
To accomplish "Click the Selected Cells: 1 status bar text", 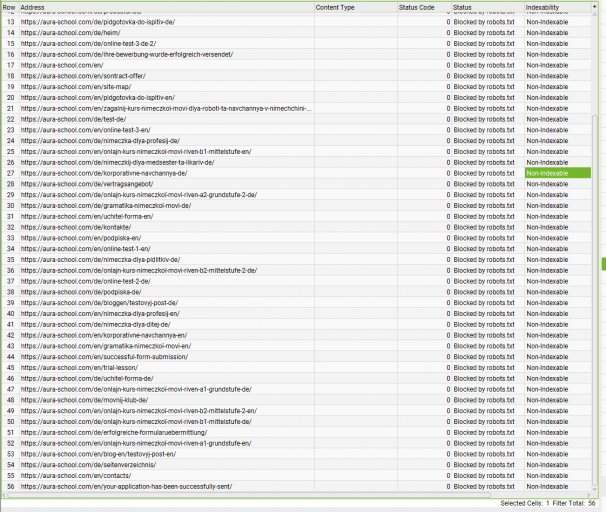I will click(x=525, y=503).
